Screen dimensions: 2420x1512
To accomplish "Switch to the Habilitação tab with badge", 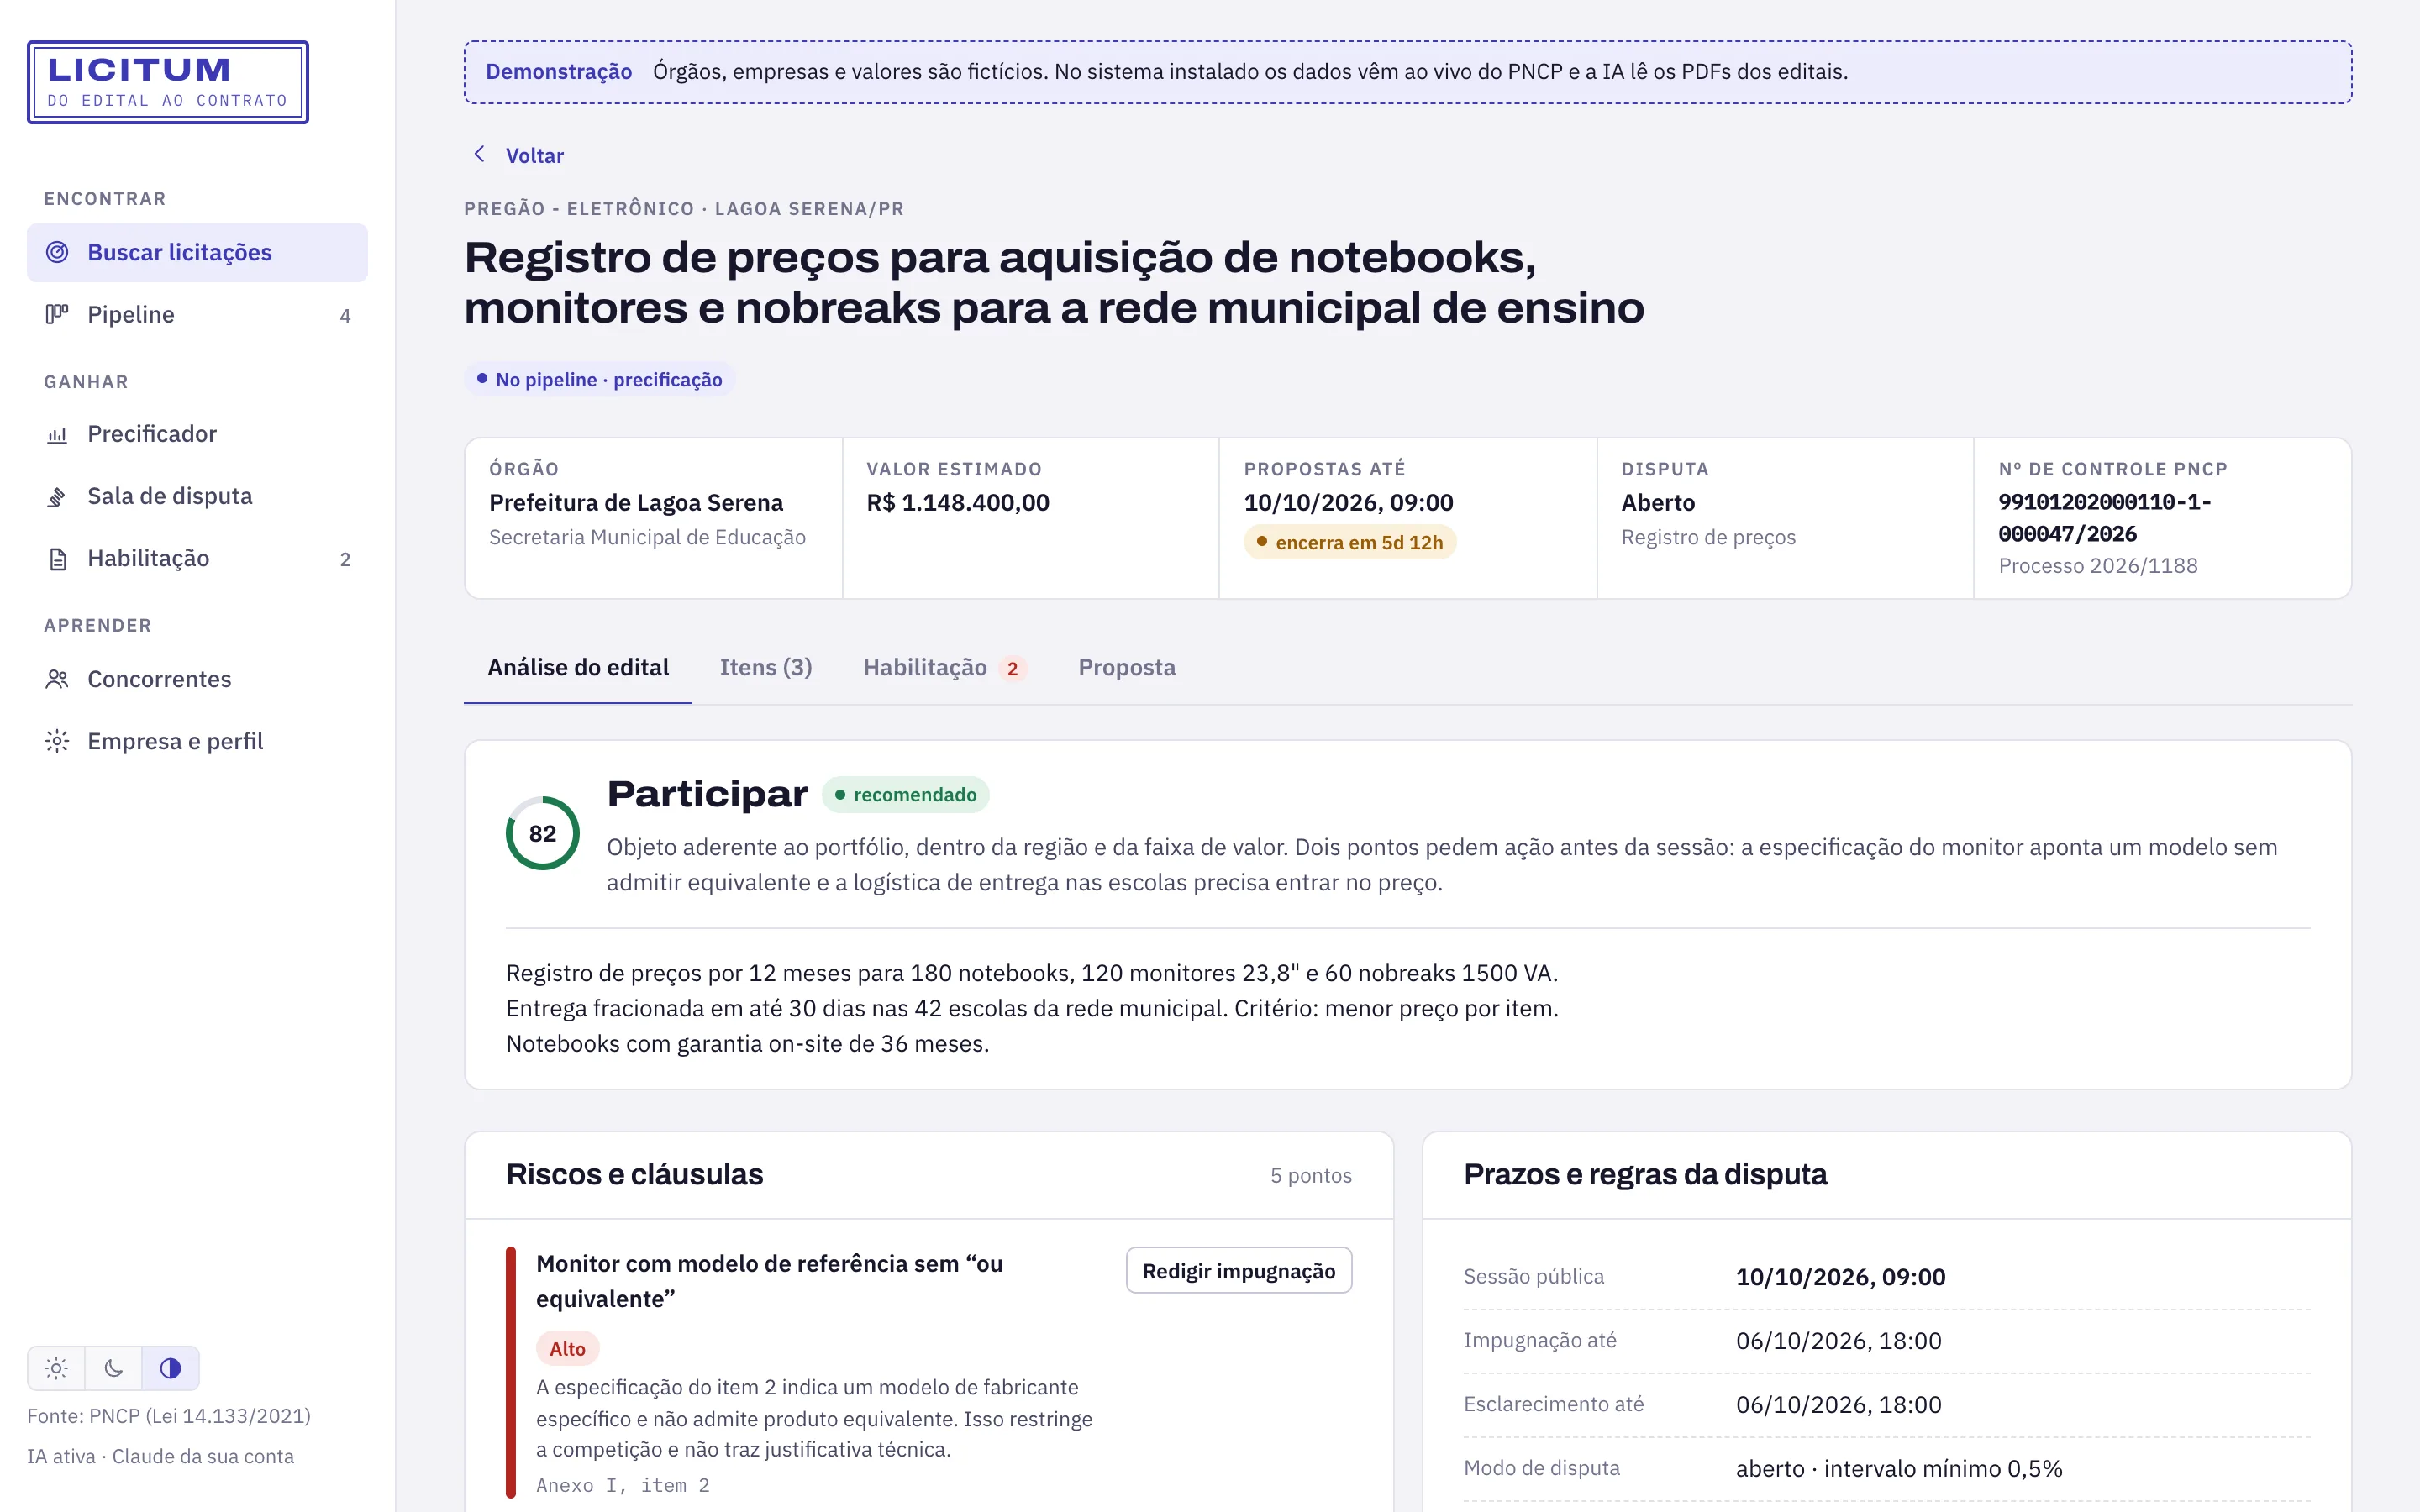I will pos(945,667).
